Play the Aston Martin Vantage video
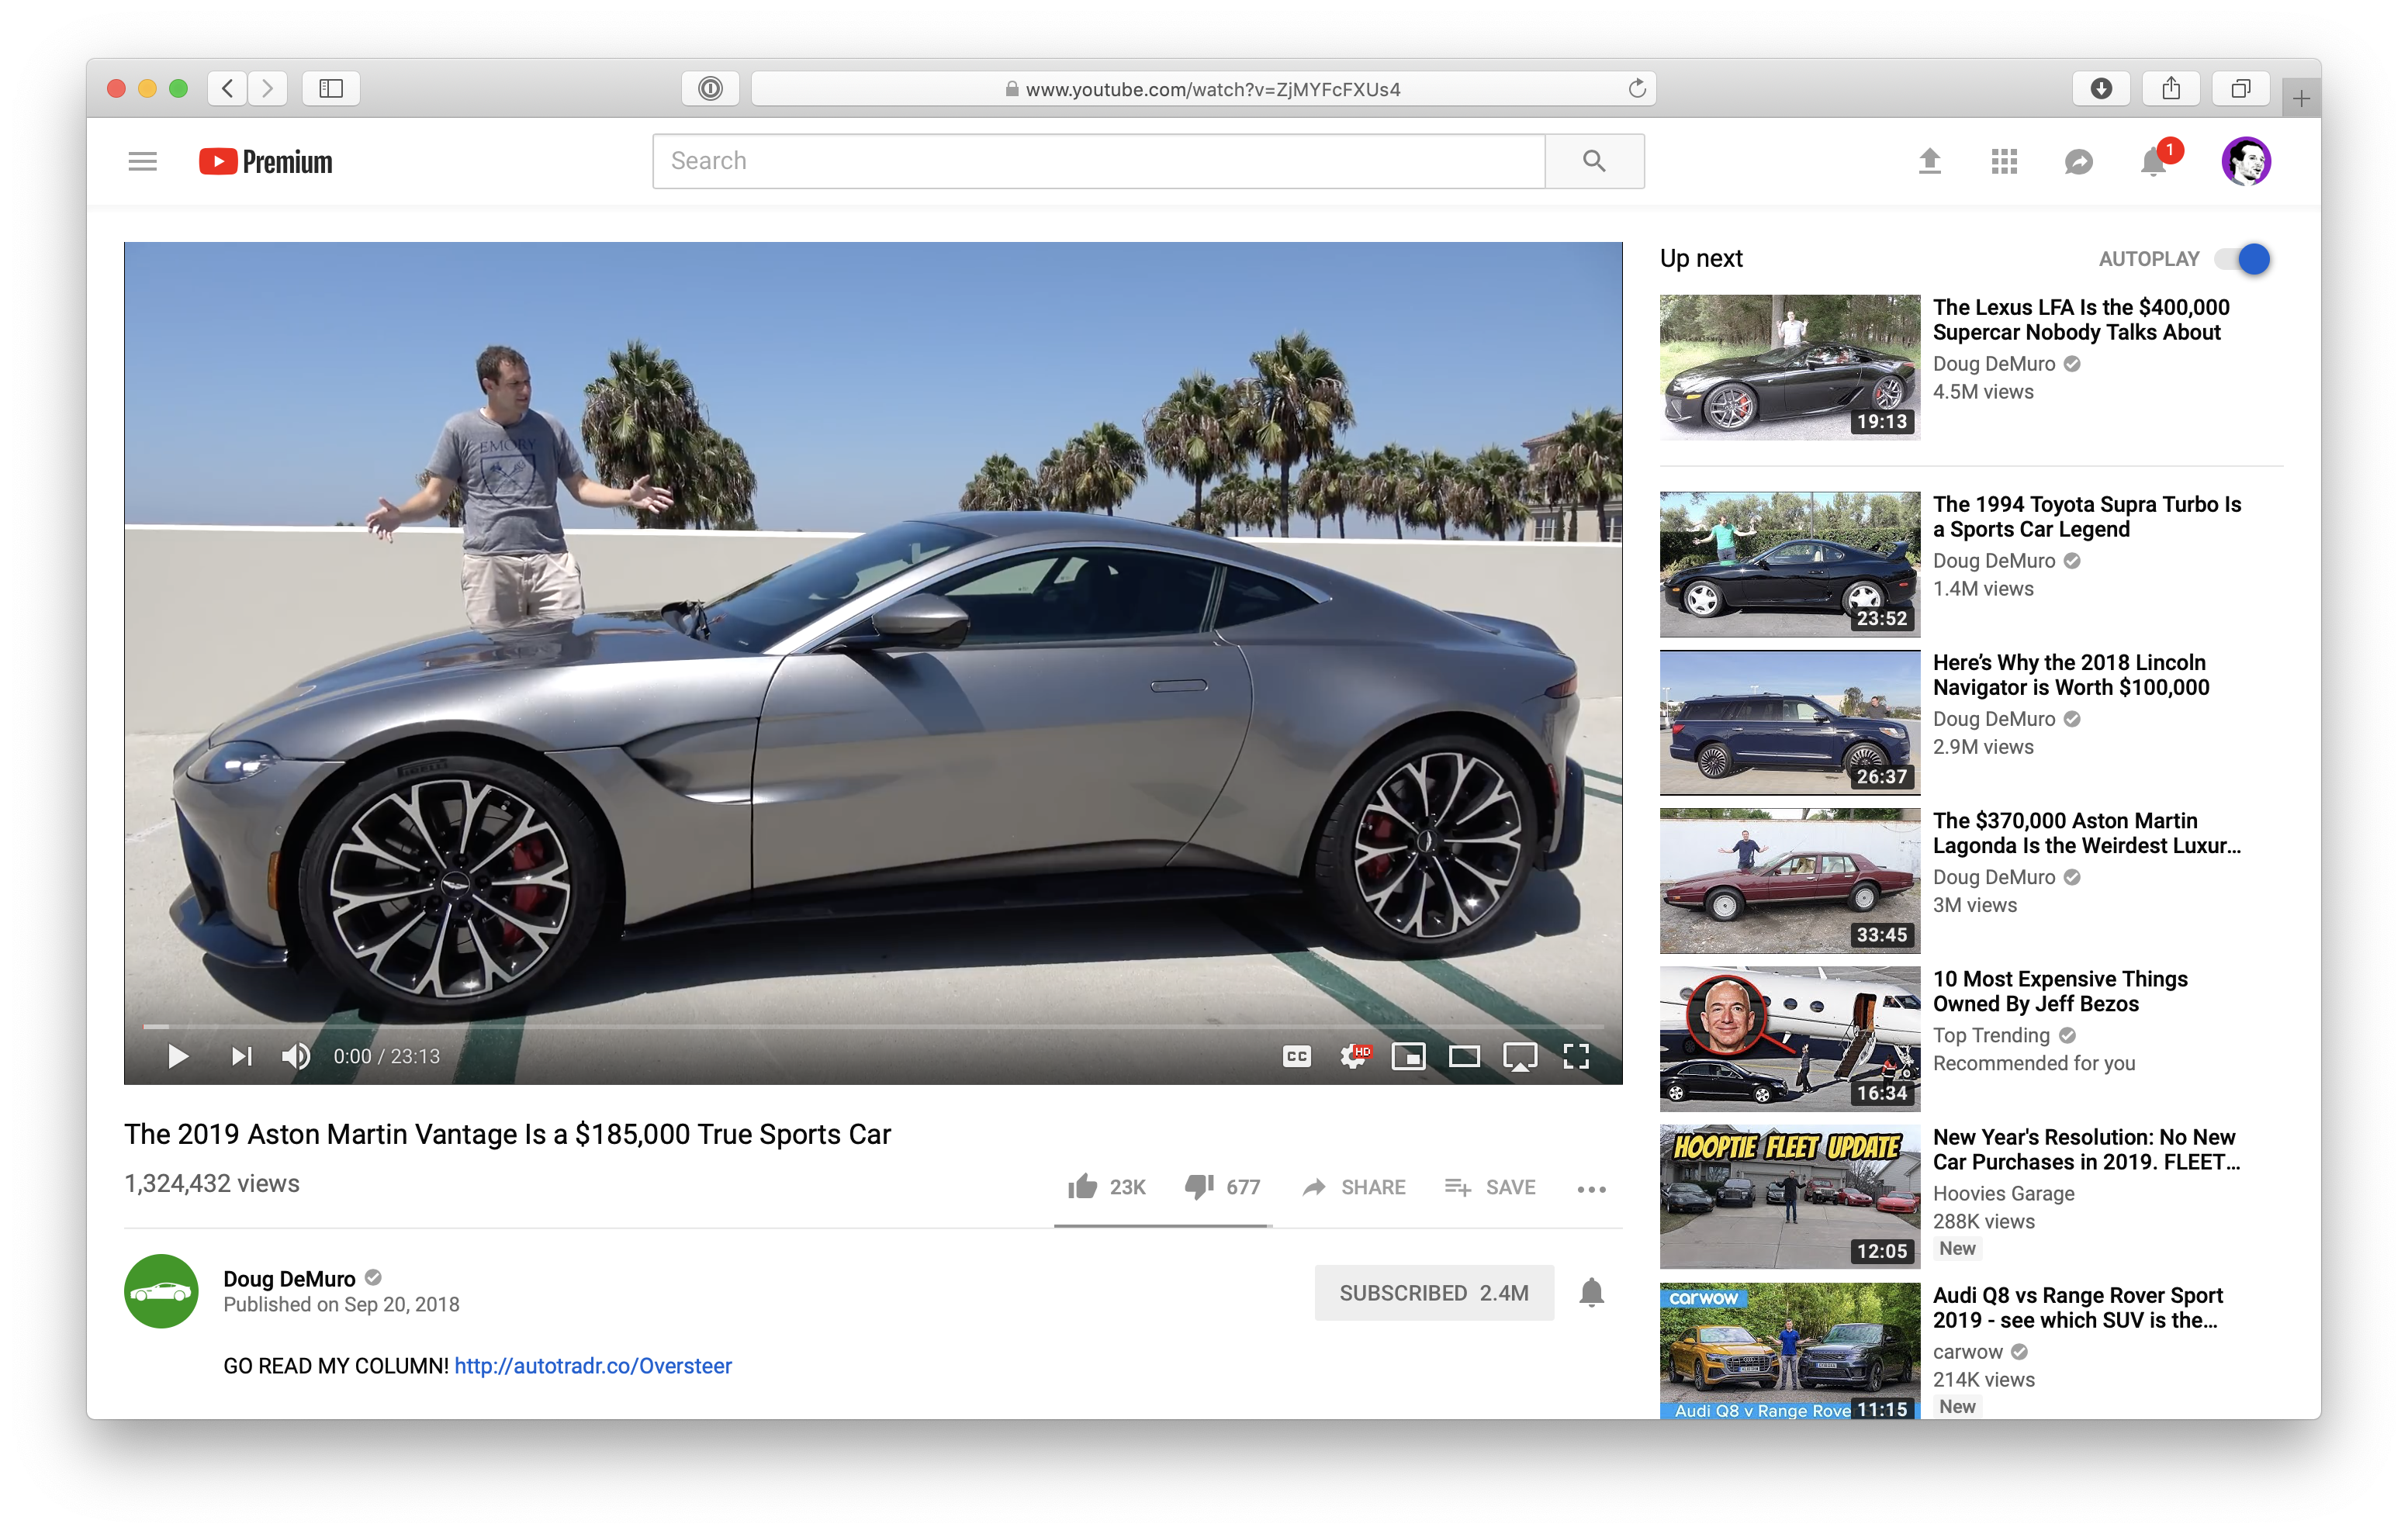Viewport: 2408px width, 1534px height. tap(178, 1056)
